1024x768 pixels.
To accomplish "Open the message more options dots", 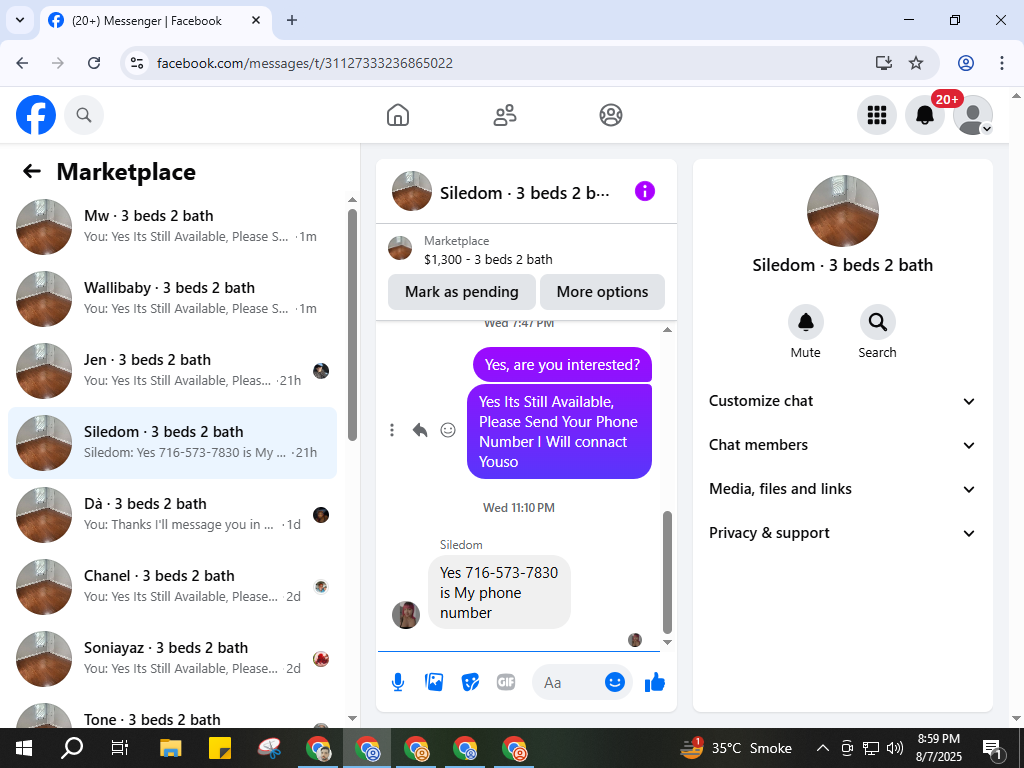I will (x=392, y=430).
